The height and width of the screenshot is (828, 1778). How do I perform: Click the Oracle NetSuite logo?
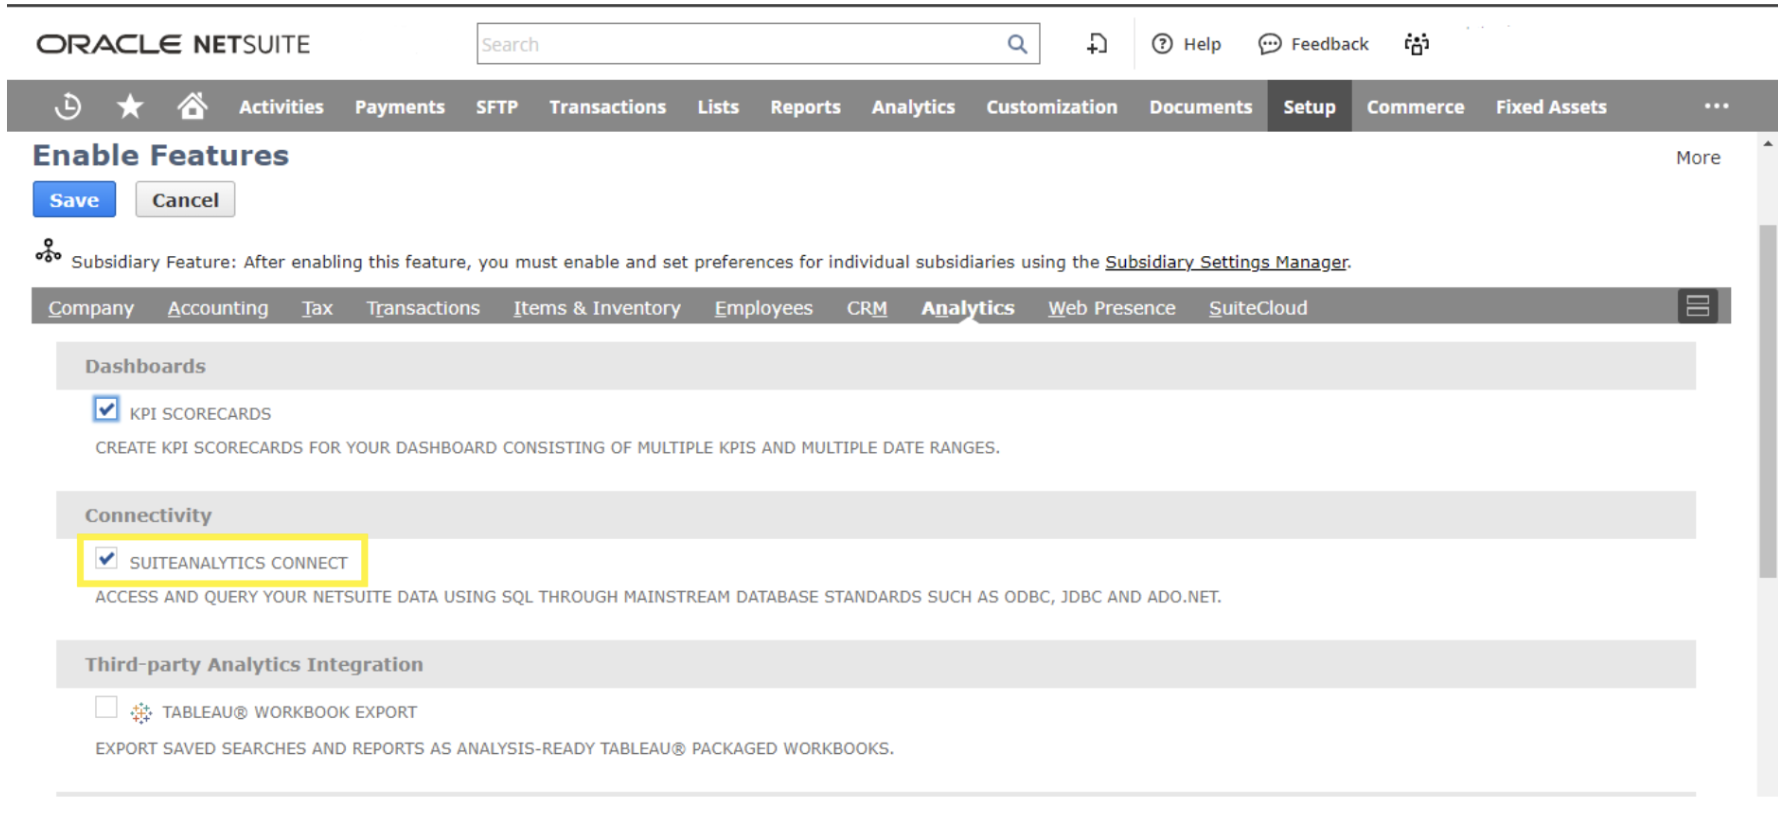click(x=173, y=44)
